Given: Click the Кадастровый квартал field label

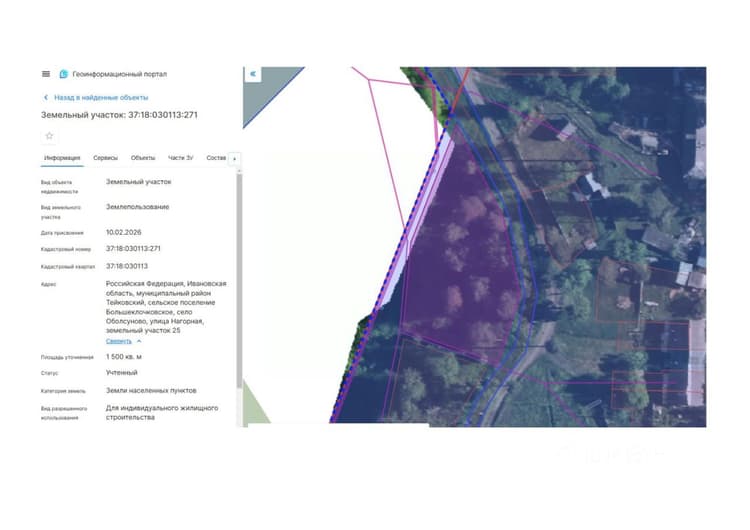Looking at the screenshot, I should click(x=68, y=267).
